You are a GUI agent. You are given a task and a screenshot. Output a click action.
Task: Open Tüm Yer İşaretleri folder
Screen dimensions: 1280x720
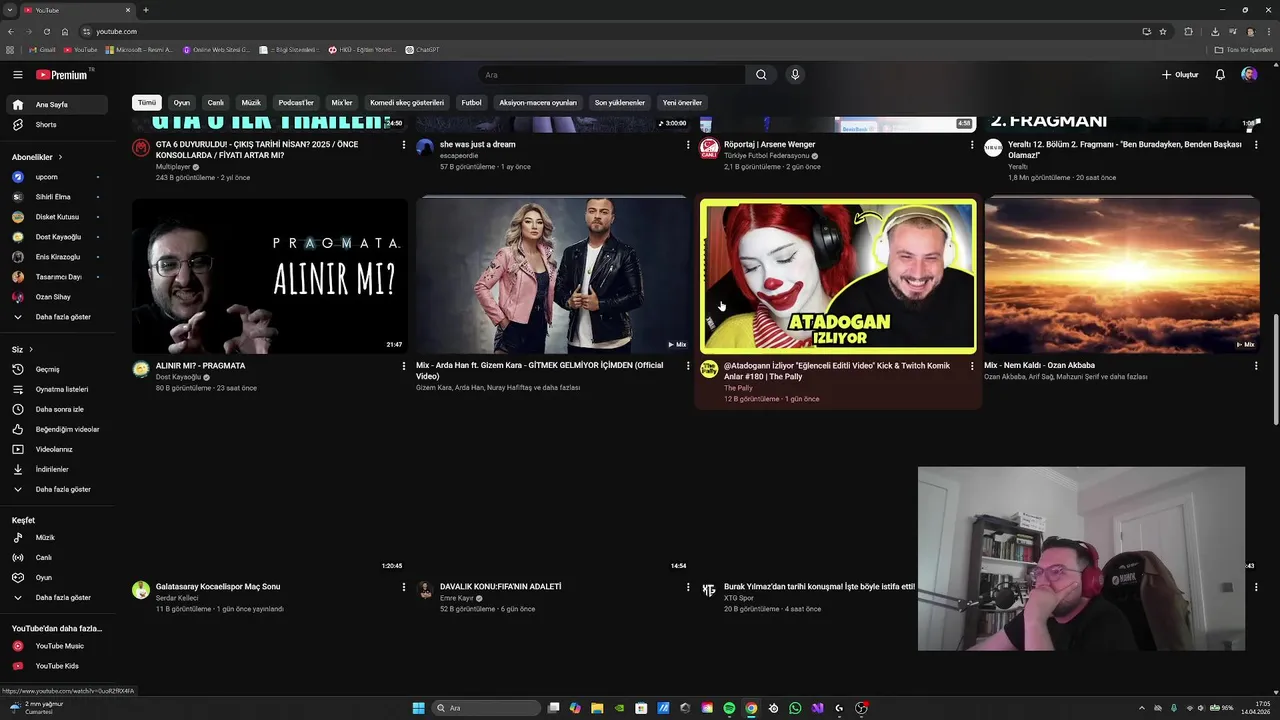point(1243,49)
